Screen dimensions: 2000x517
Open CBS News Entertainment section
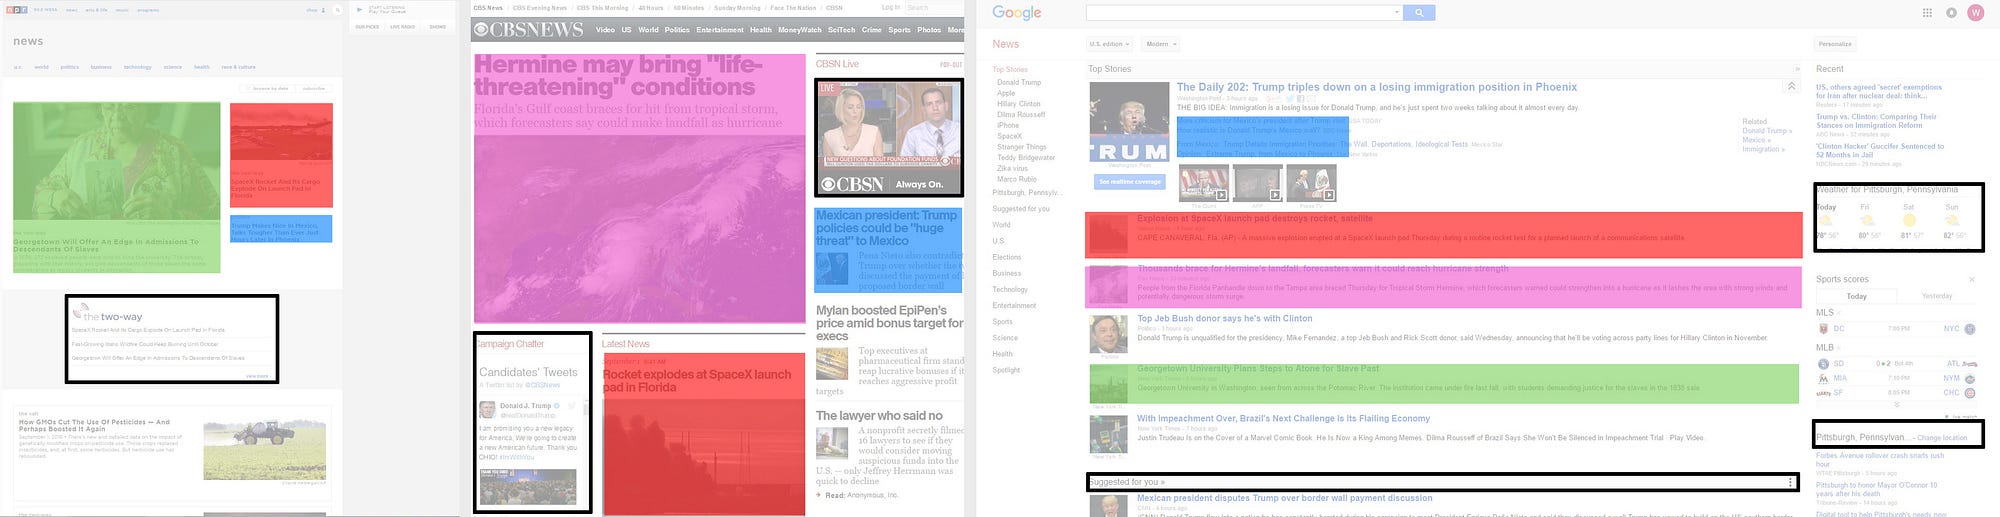point(720,30)
